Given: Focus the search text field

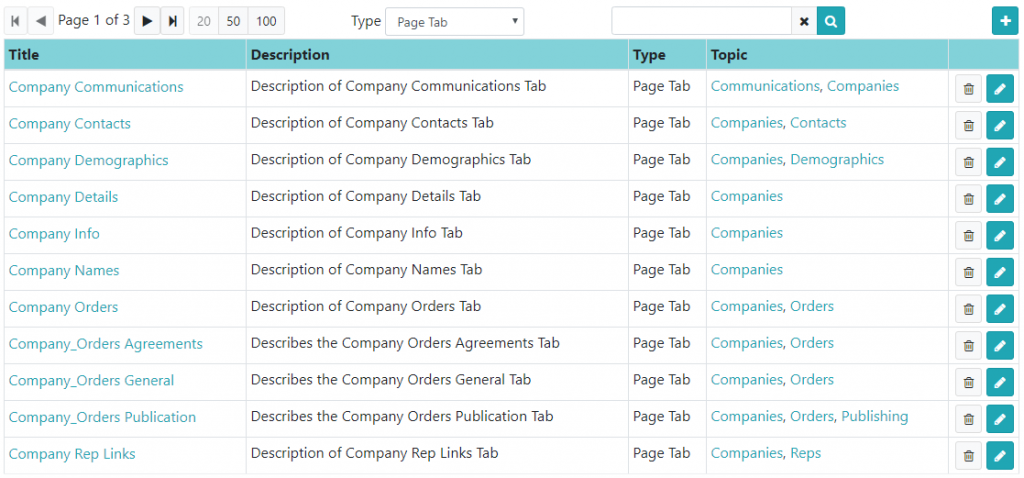Looking at the screenshot, I should (x=702, y=22).
